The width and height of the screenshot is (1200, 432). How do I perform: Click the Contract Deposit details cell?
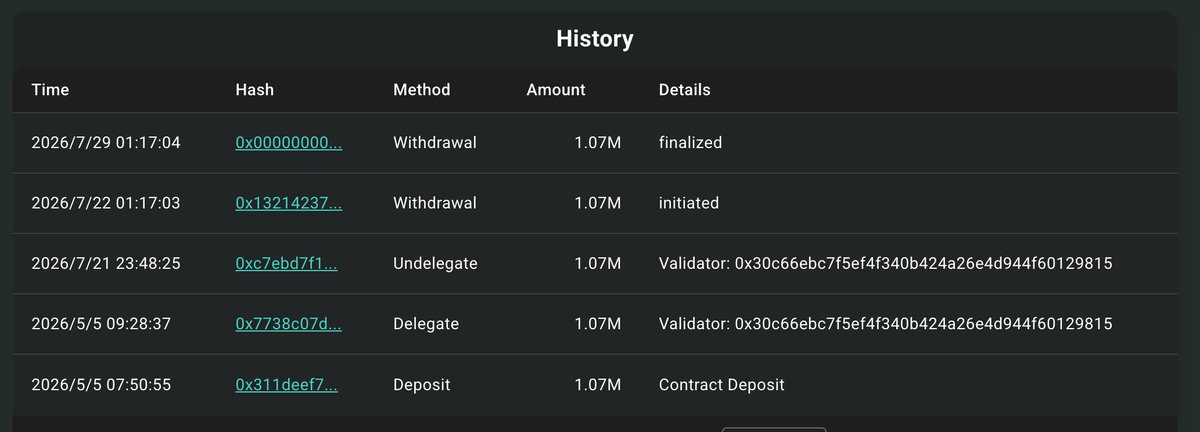pos(722,385)
